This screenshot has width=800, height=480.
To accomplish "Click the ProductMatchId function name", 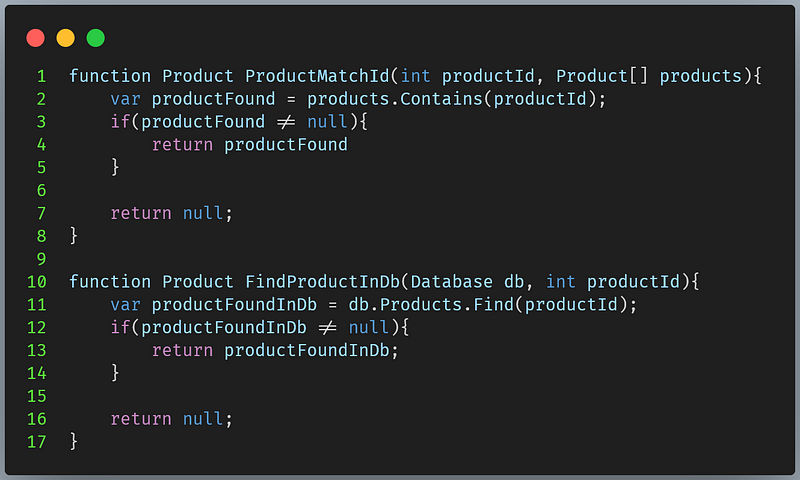I will coord(317,76).
